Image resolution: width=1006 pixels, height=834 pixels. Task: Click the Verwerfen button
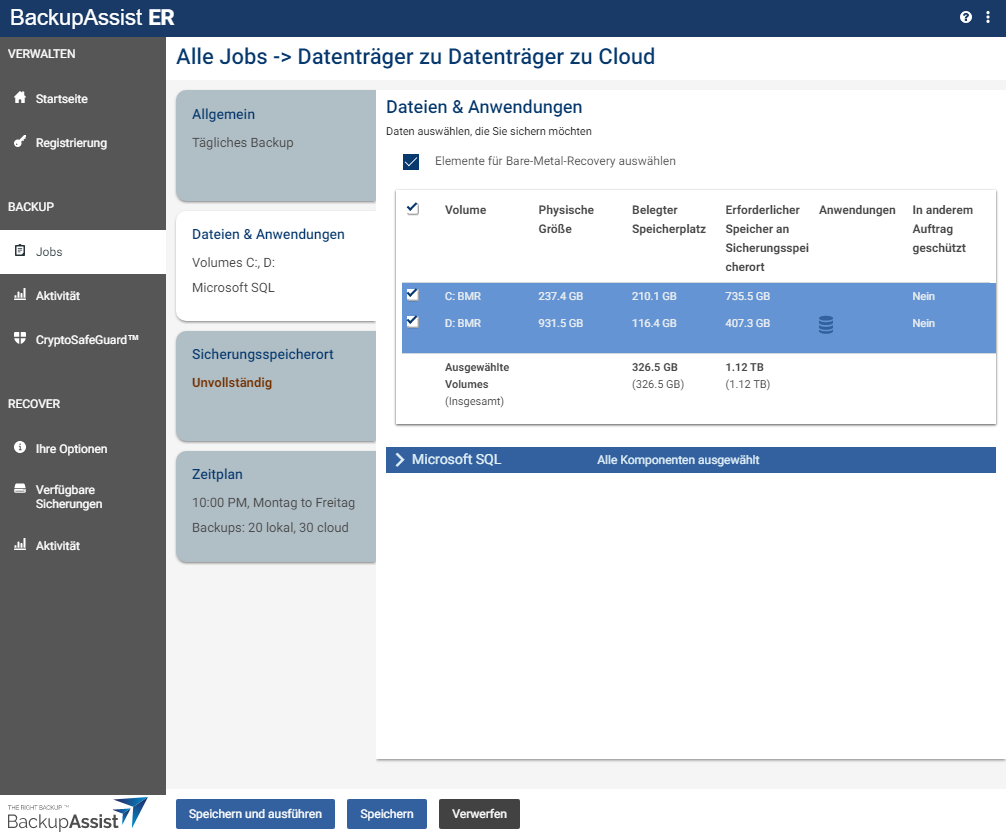[479, 814]
